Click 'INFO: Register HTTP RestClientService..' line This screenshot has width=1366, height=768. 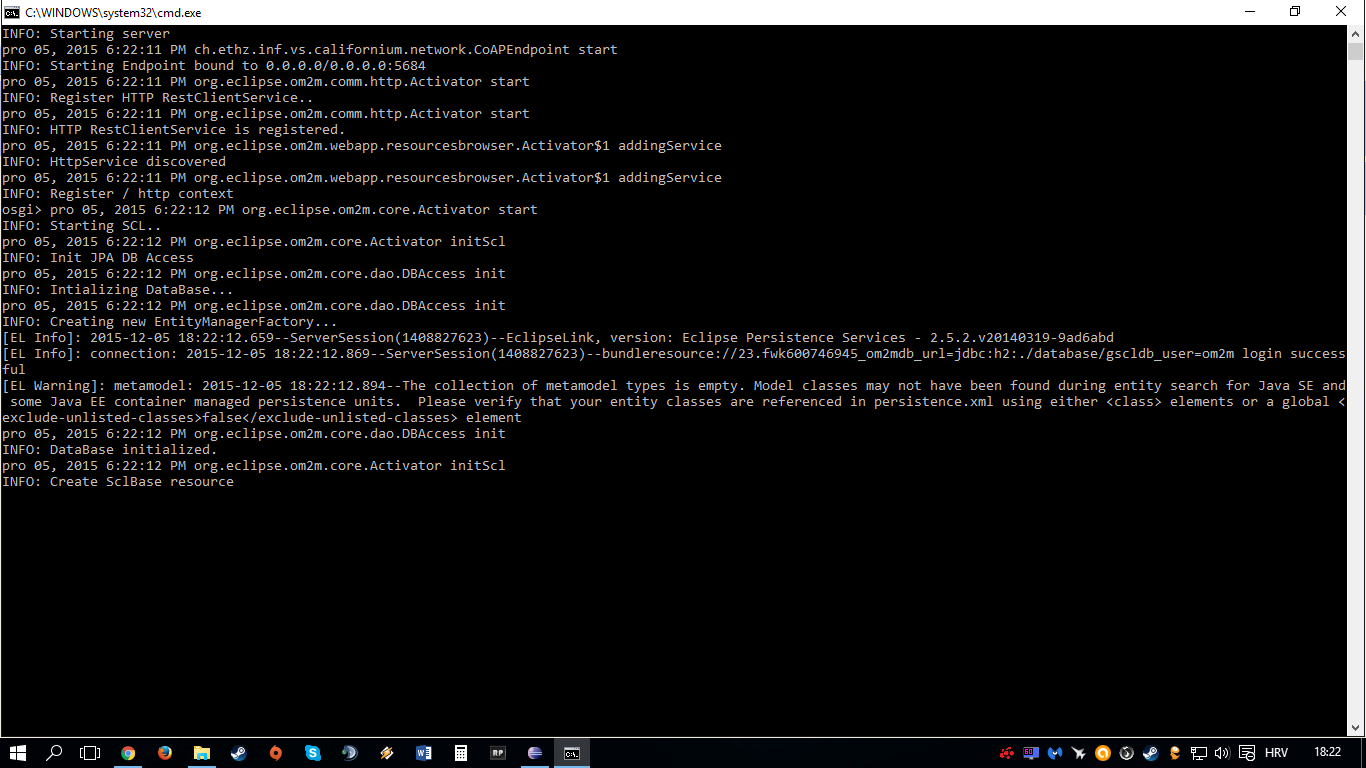pos(158,97)
